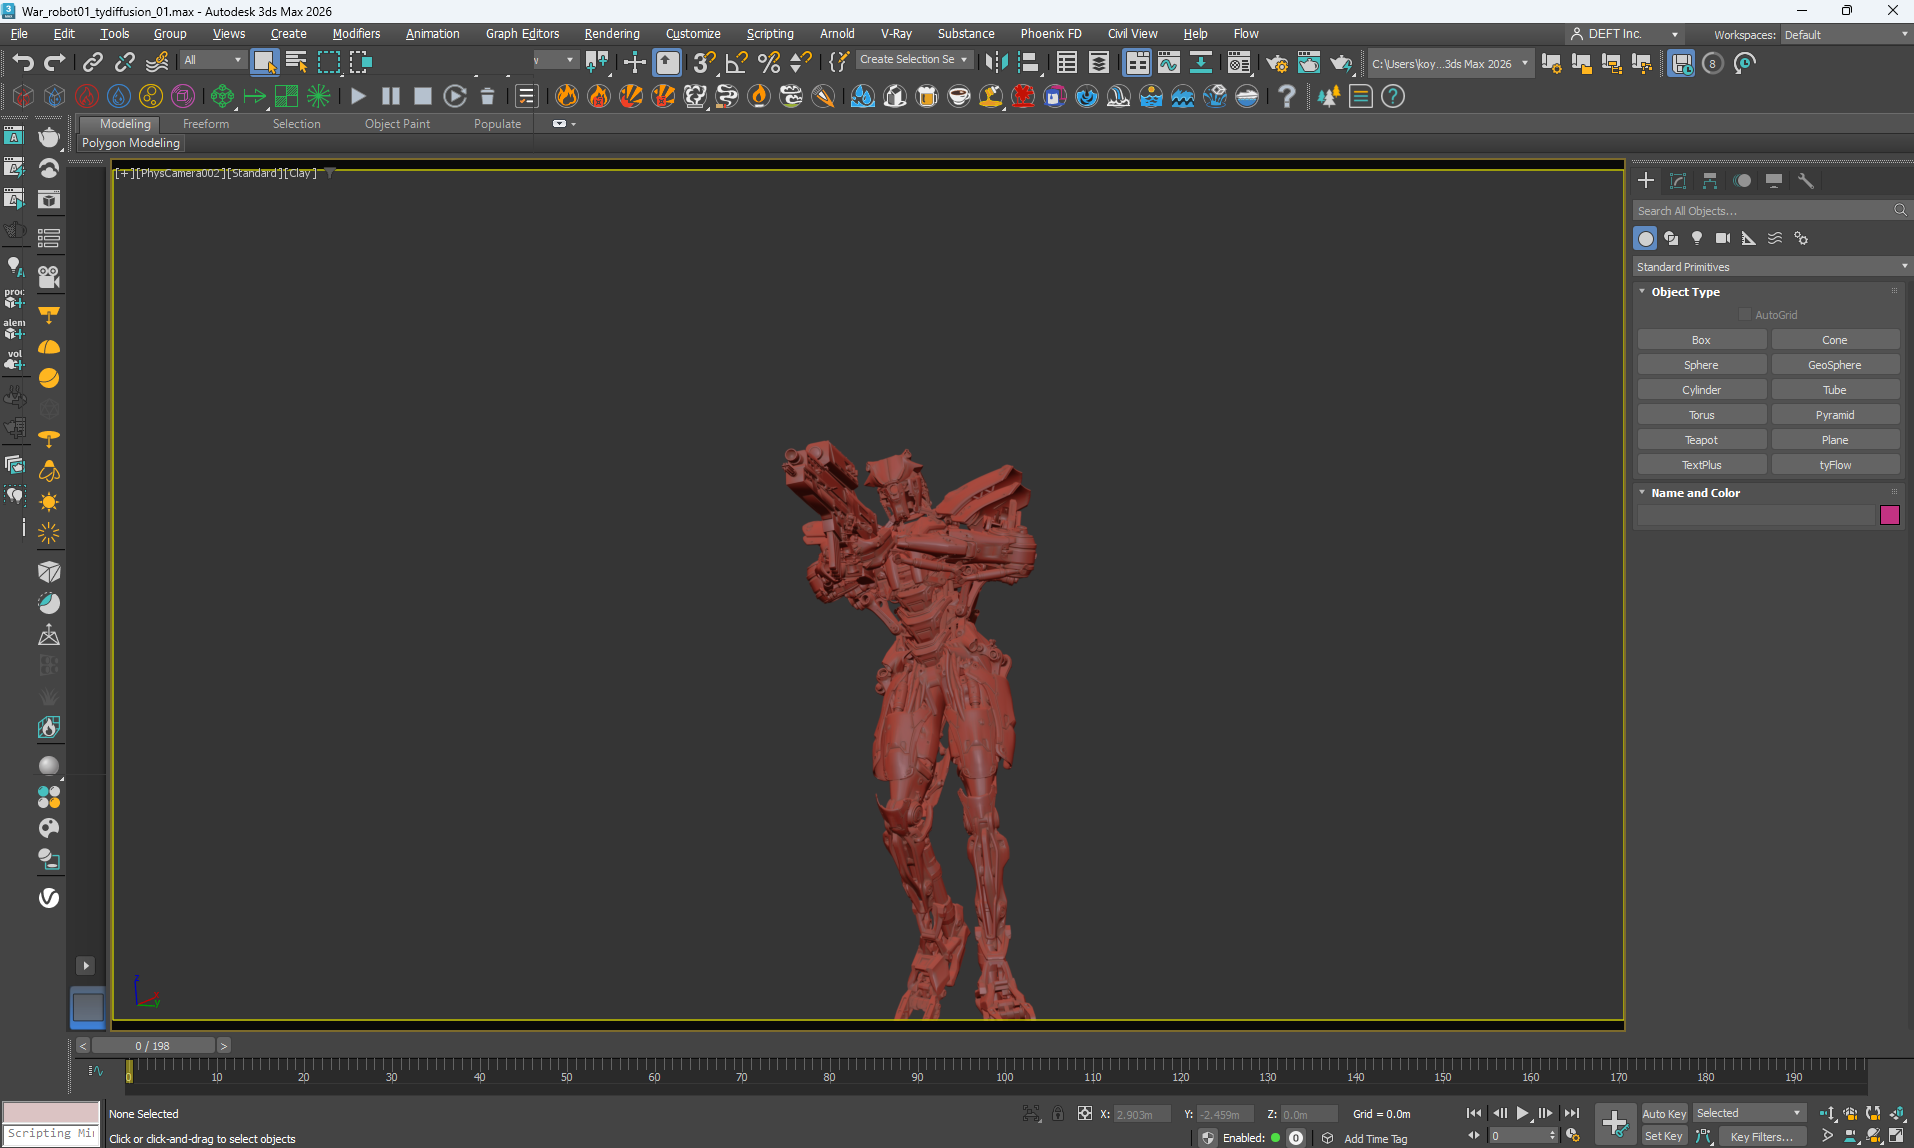Screen dimensions: 1914x1148
Task: Click the pine trees toolbar icon
Action: (1329, 96)
